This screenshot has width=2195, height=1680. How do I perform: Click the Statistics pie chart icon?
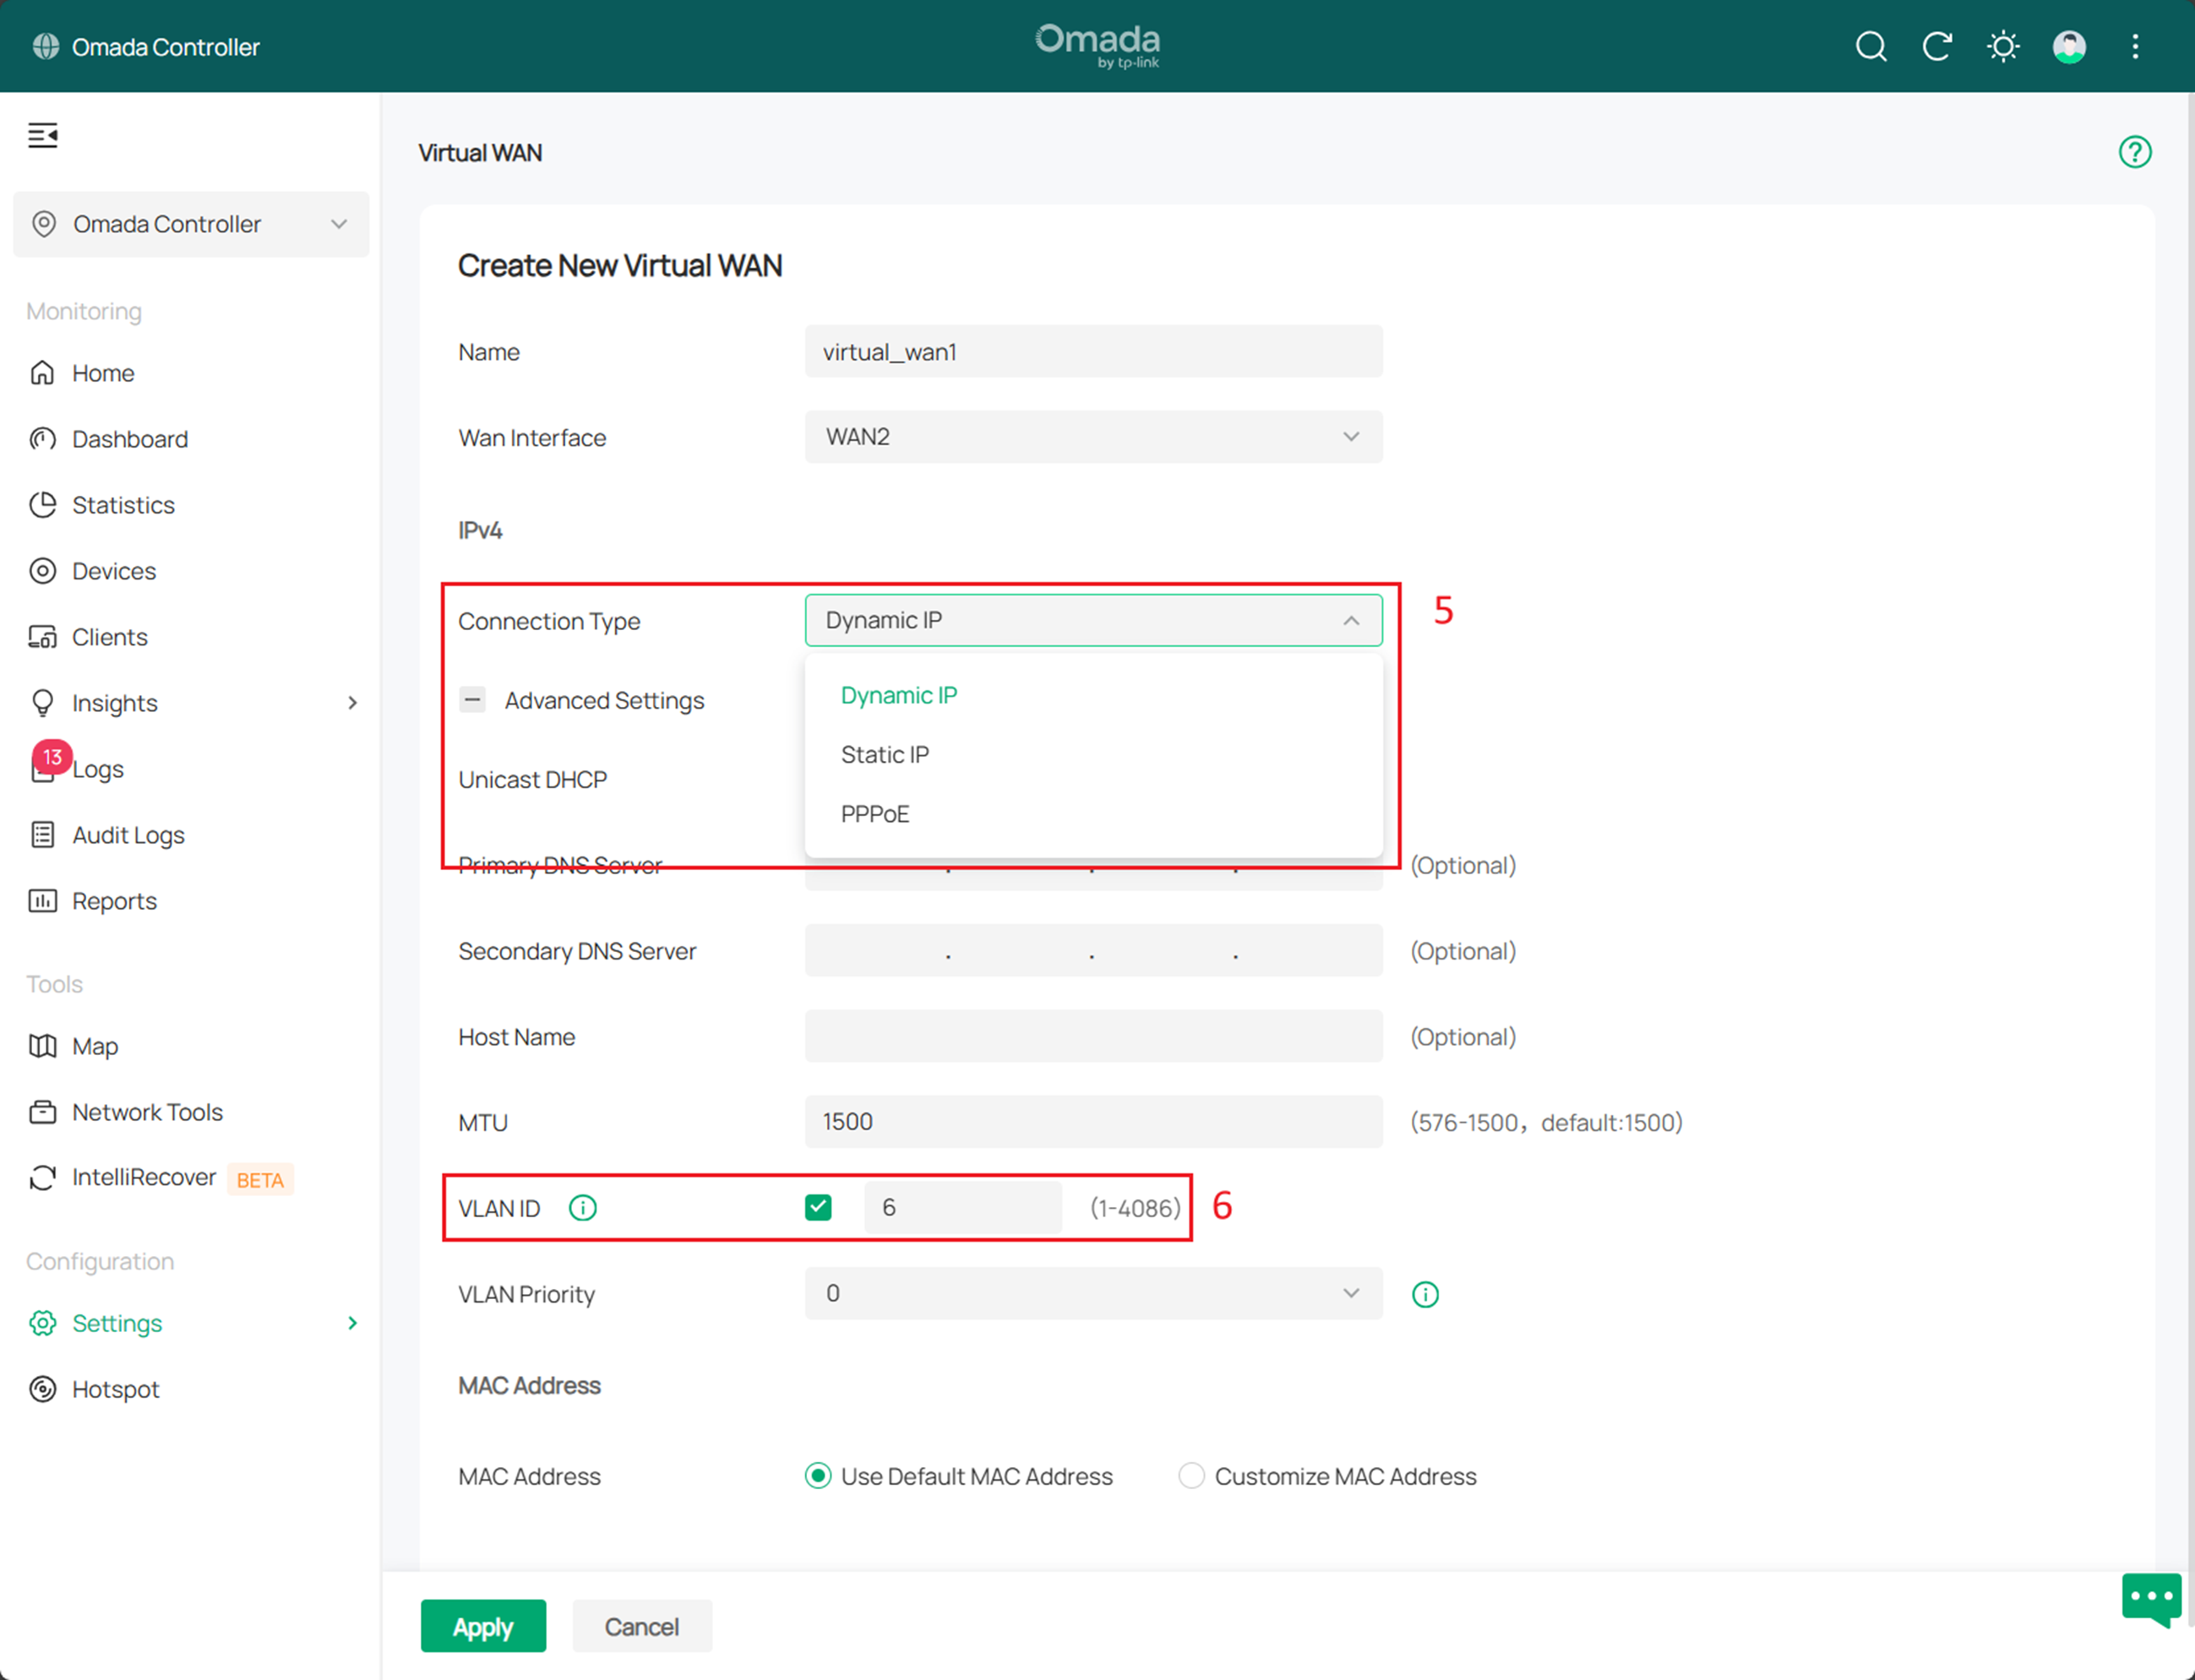42,505
